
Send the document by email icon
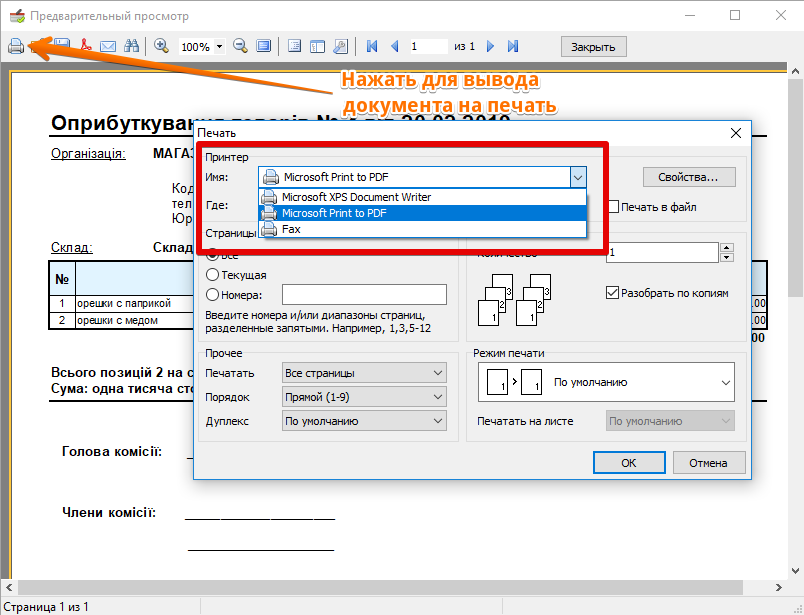tap(108, 46)
